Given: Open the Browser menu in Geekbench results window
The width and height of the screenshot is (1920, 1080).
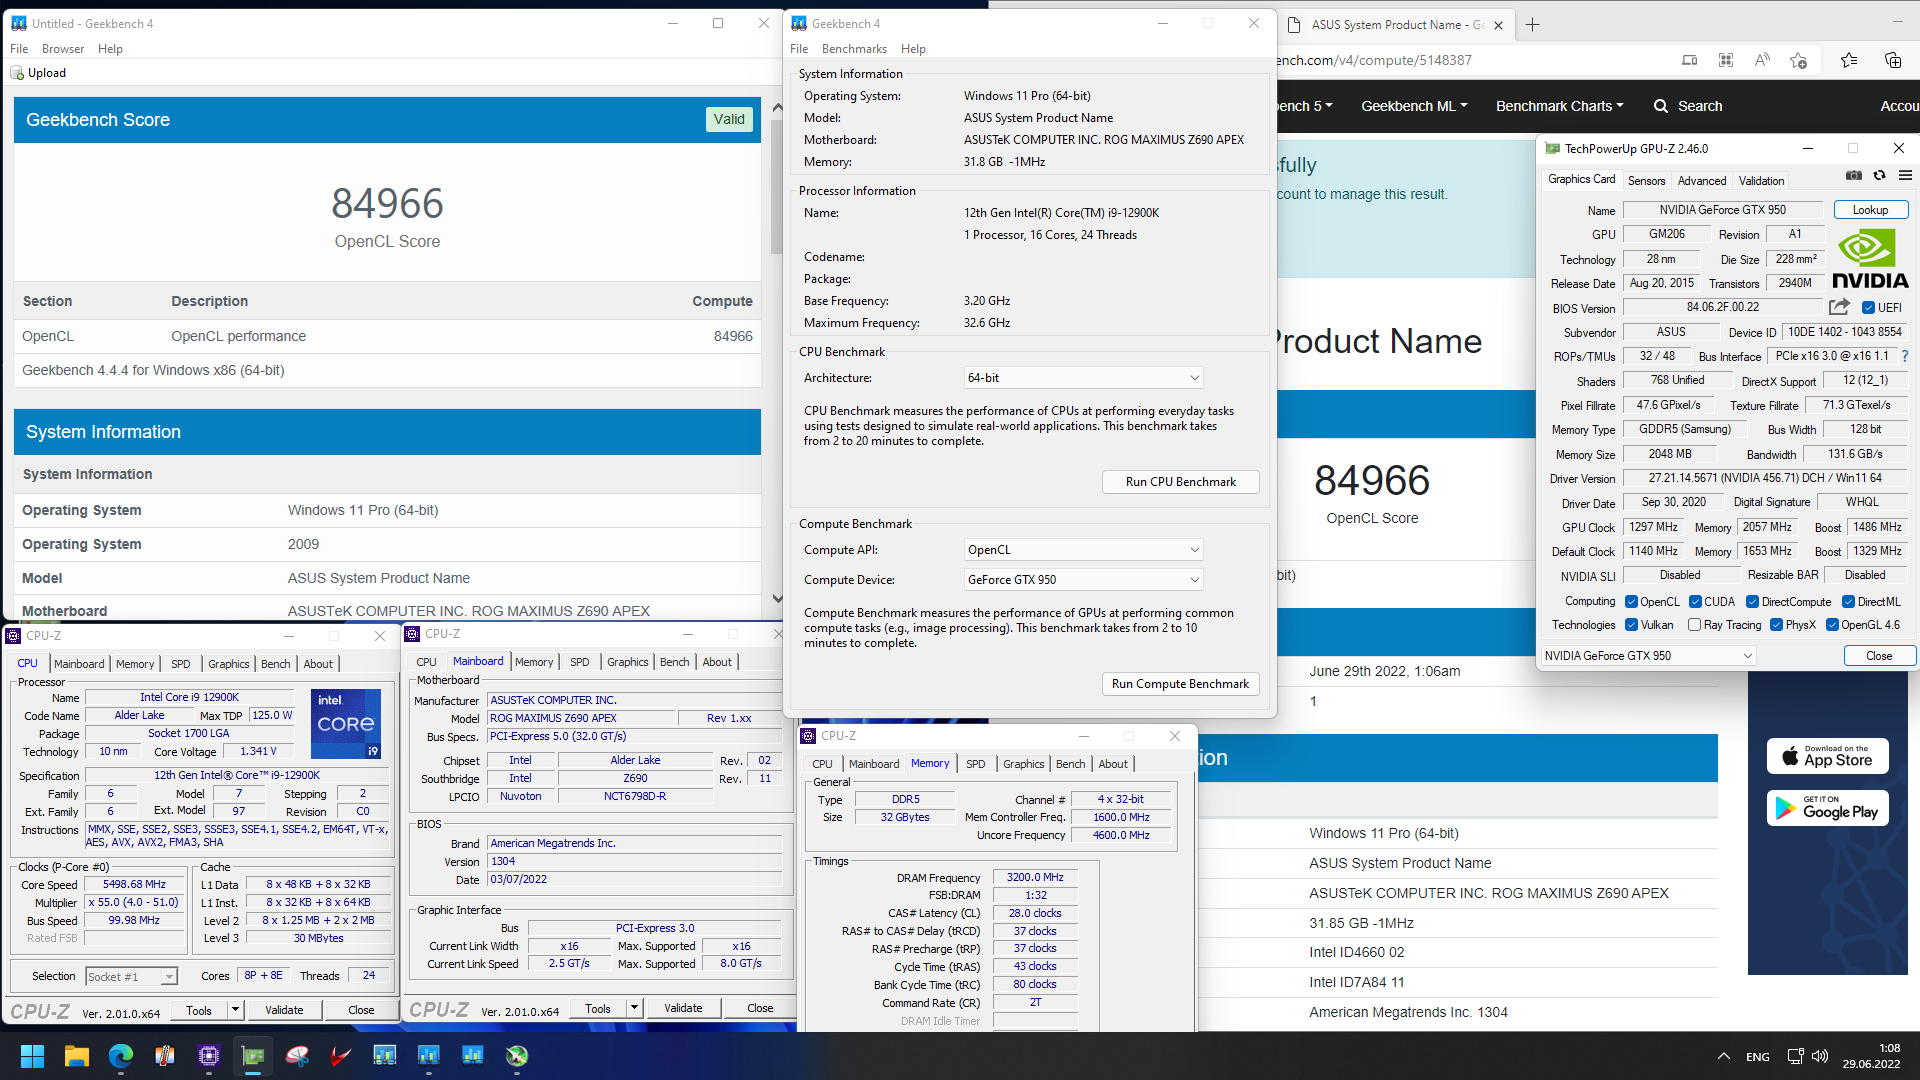Looking at the screenshot, I should coord(63,49).
